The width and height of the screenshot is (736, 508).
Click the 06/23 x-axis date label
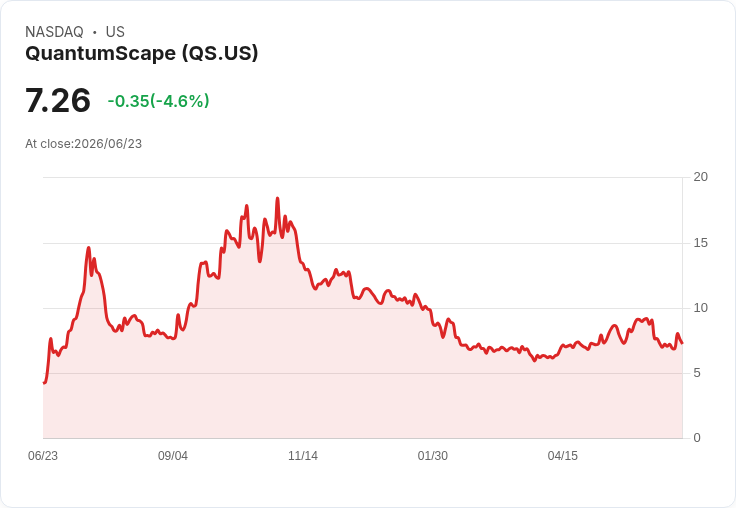43,456
